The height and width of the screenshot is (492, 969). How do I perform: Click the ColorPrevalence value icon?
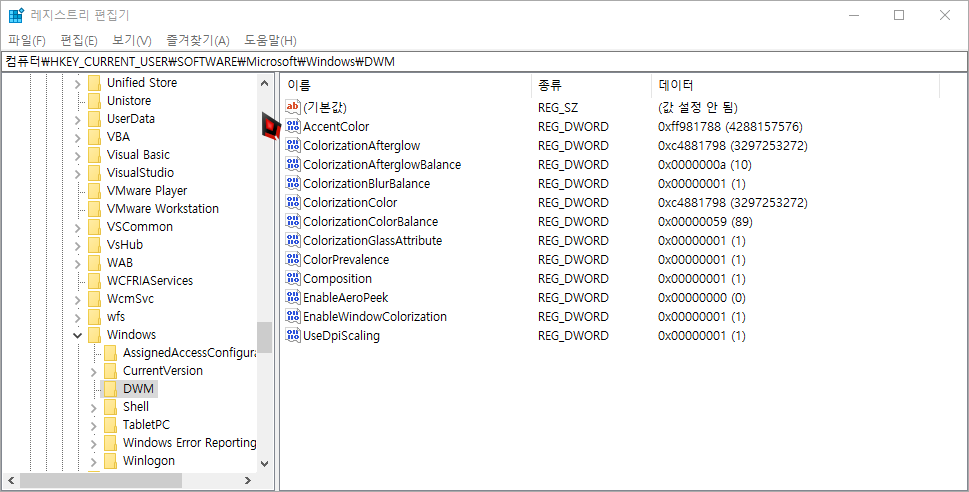click(293, 259)
